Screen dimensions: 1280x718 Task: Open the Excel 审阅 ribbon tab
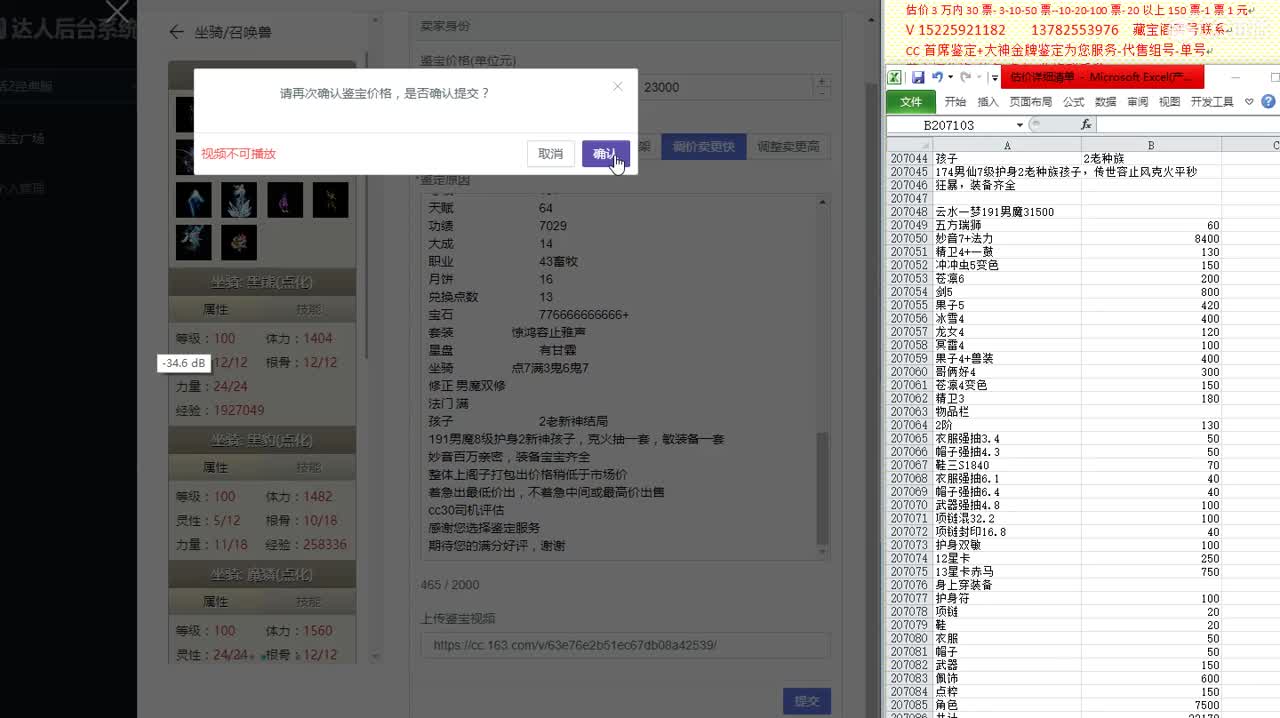click(1137, 102)
